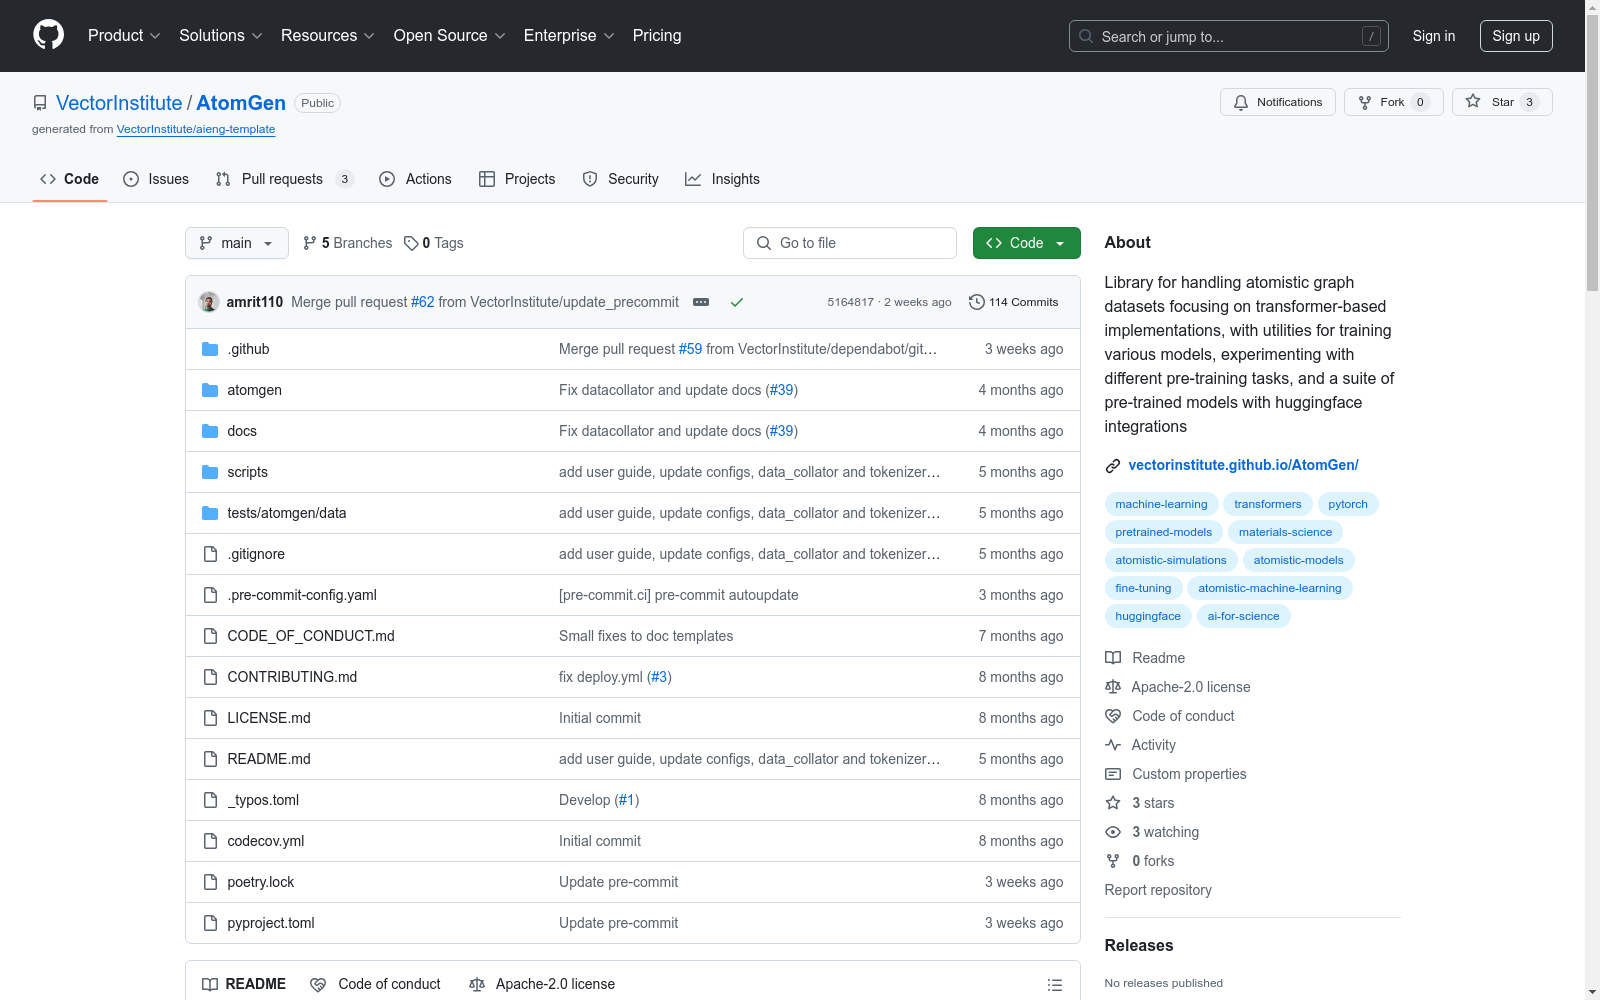Check the commit status checkmark icon
1600x1000 pixels.
(x=737, y=302)
